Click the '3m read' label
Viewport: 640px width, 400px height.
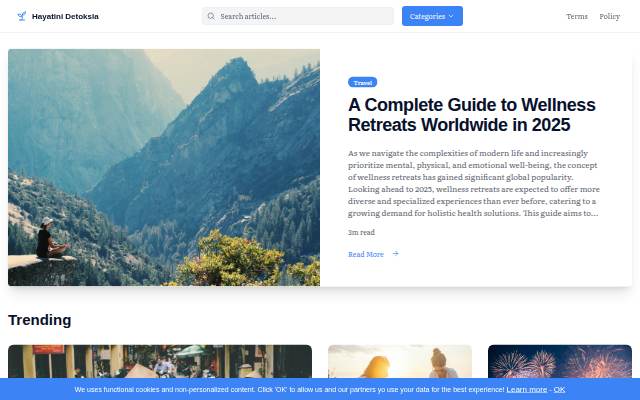[361, 232]
